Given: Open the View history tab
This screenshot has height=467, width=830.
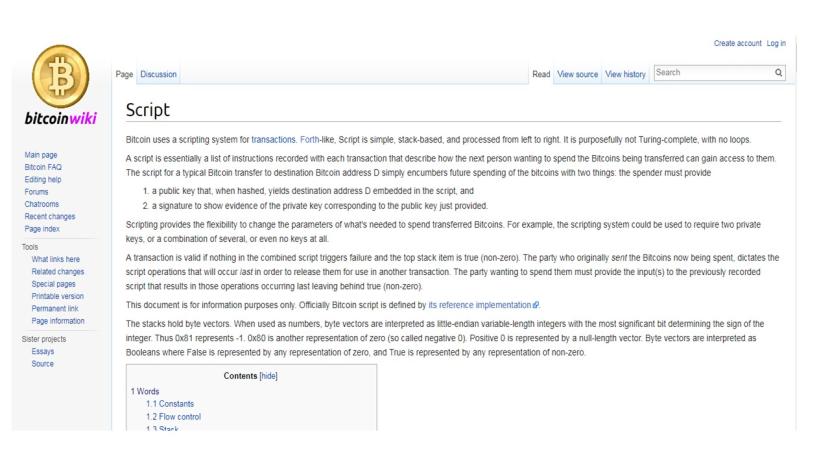Looking at the screenshot, I should [625, 74].
